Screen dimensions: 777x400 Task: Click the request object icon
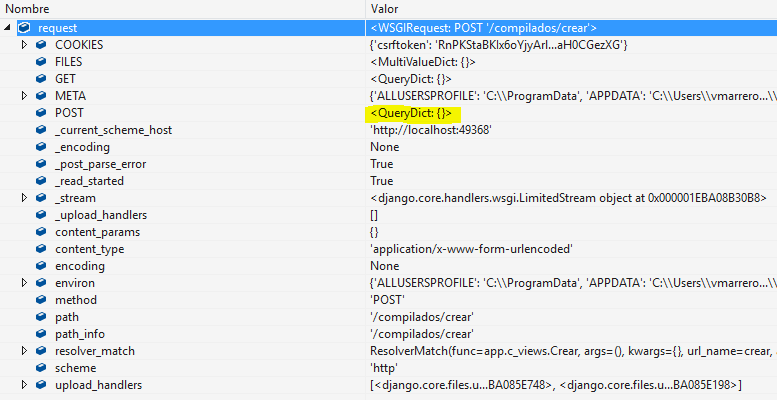(x=24, y=28)
